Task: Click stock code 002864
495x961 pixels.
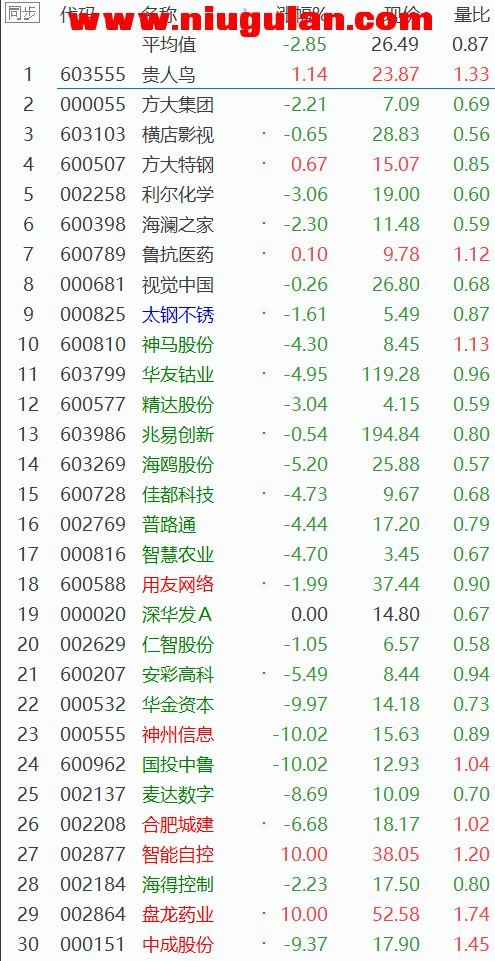Action: (x=93, y=915)
